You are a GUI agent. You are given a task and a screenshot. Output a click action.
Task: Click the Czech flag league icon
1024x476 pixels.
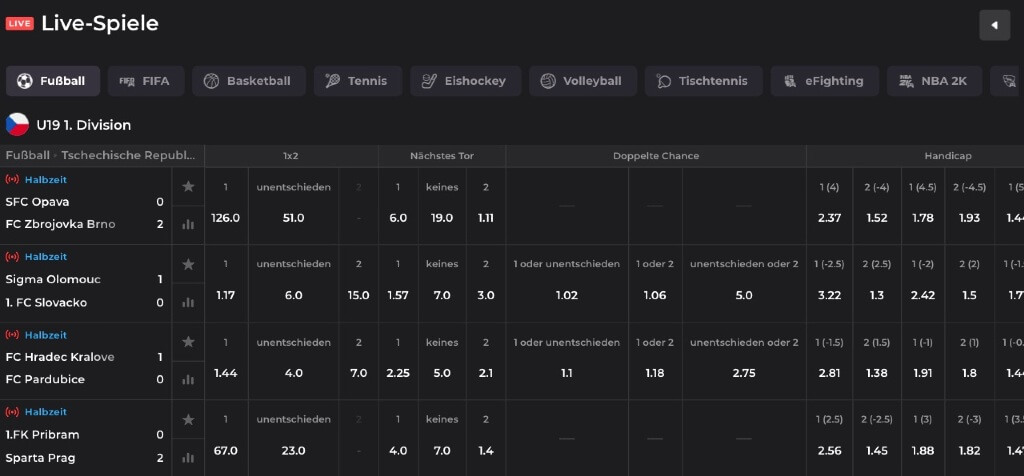click(17, 125)
